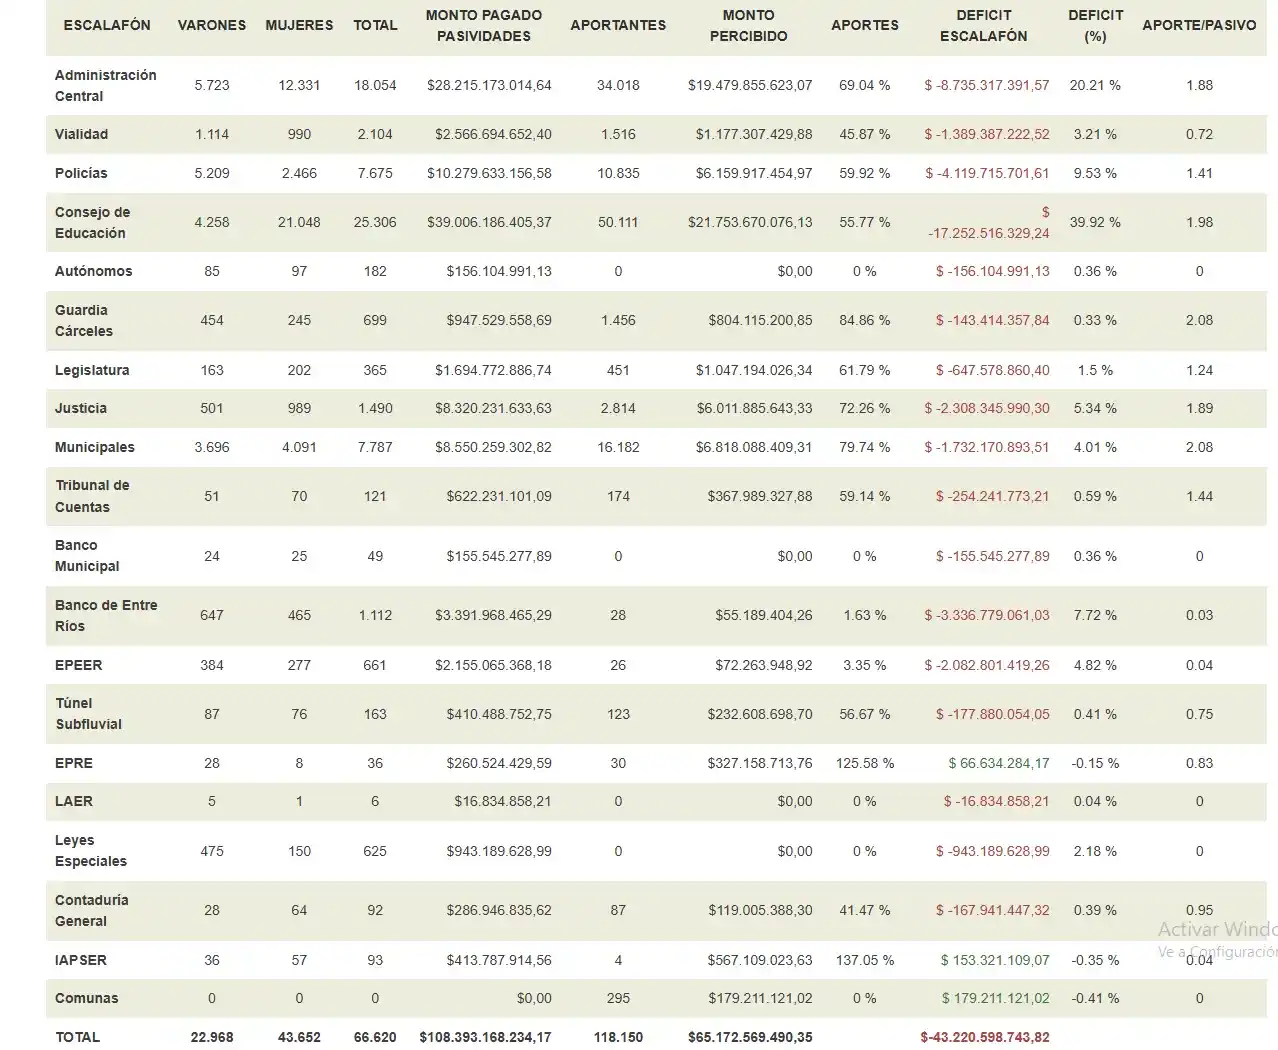
Task: Select the Autónomos row label
Action: [x=94, y=271]
